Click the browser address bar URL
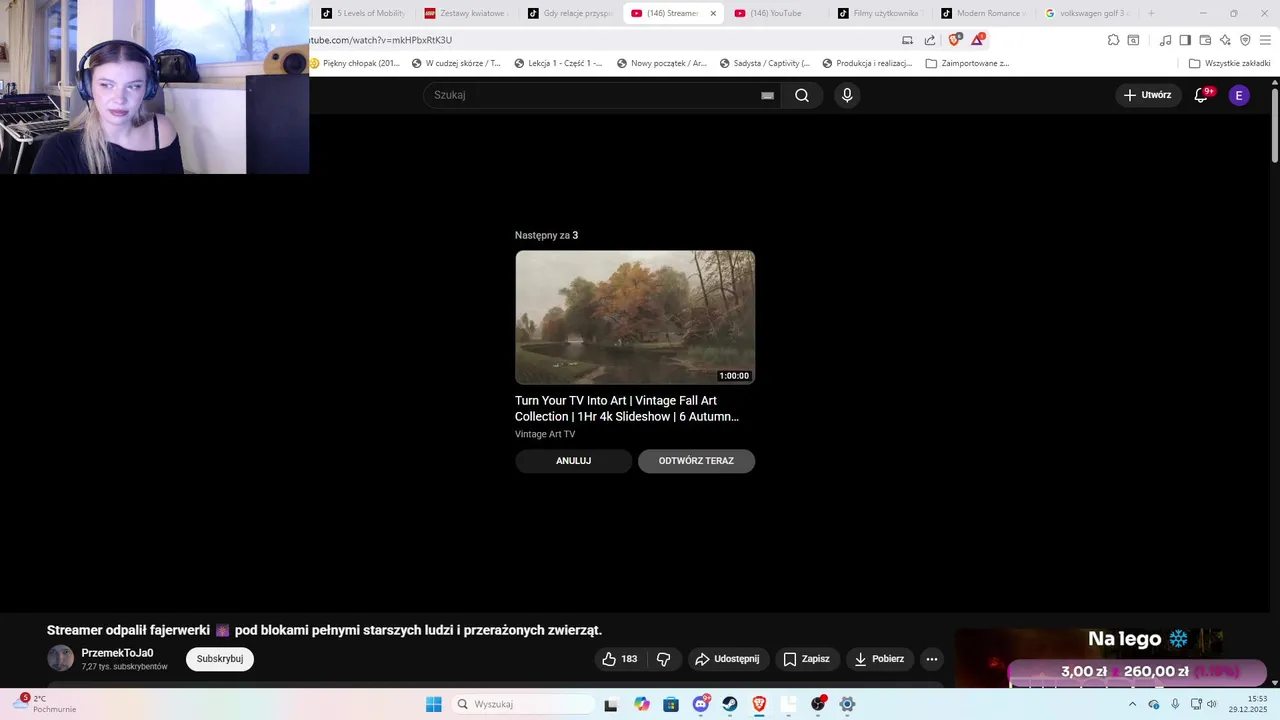 (382, 40)
